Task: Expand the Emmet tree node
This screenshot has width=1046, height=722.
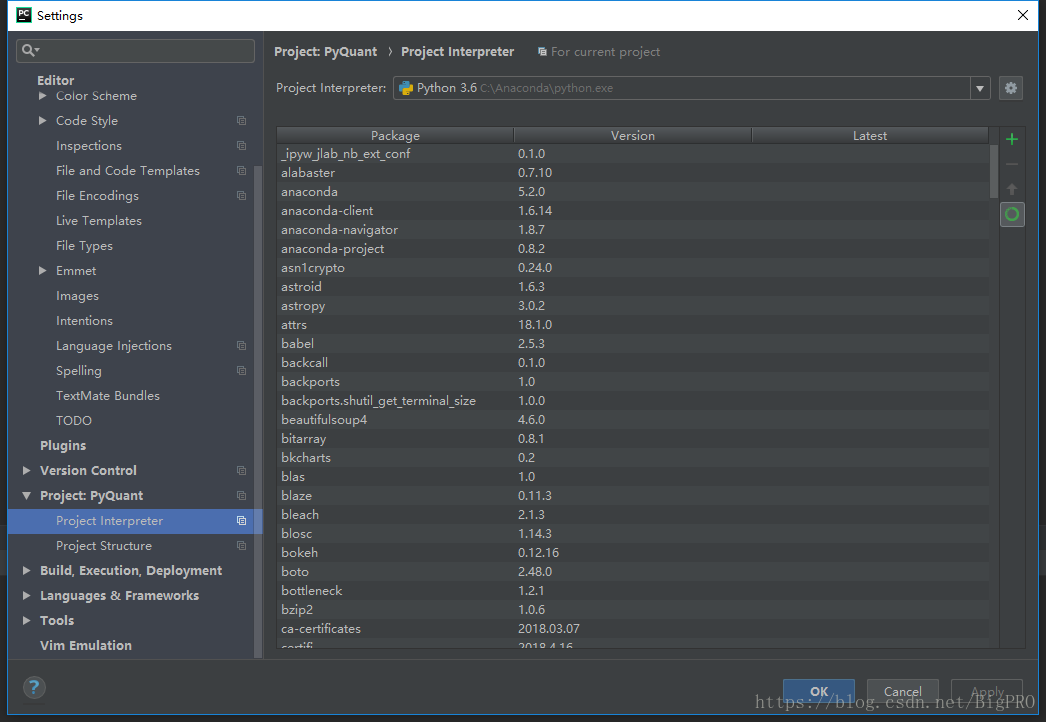Action: point(43,270)
